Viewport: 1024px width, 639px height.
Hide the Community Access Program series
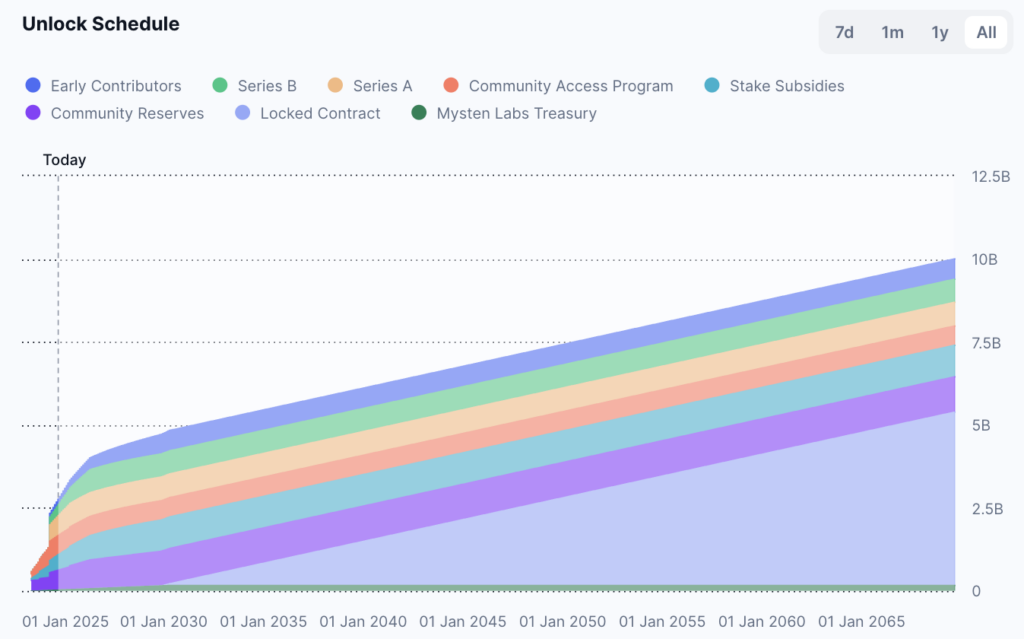coord(570,86)
